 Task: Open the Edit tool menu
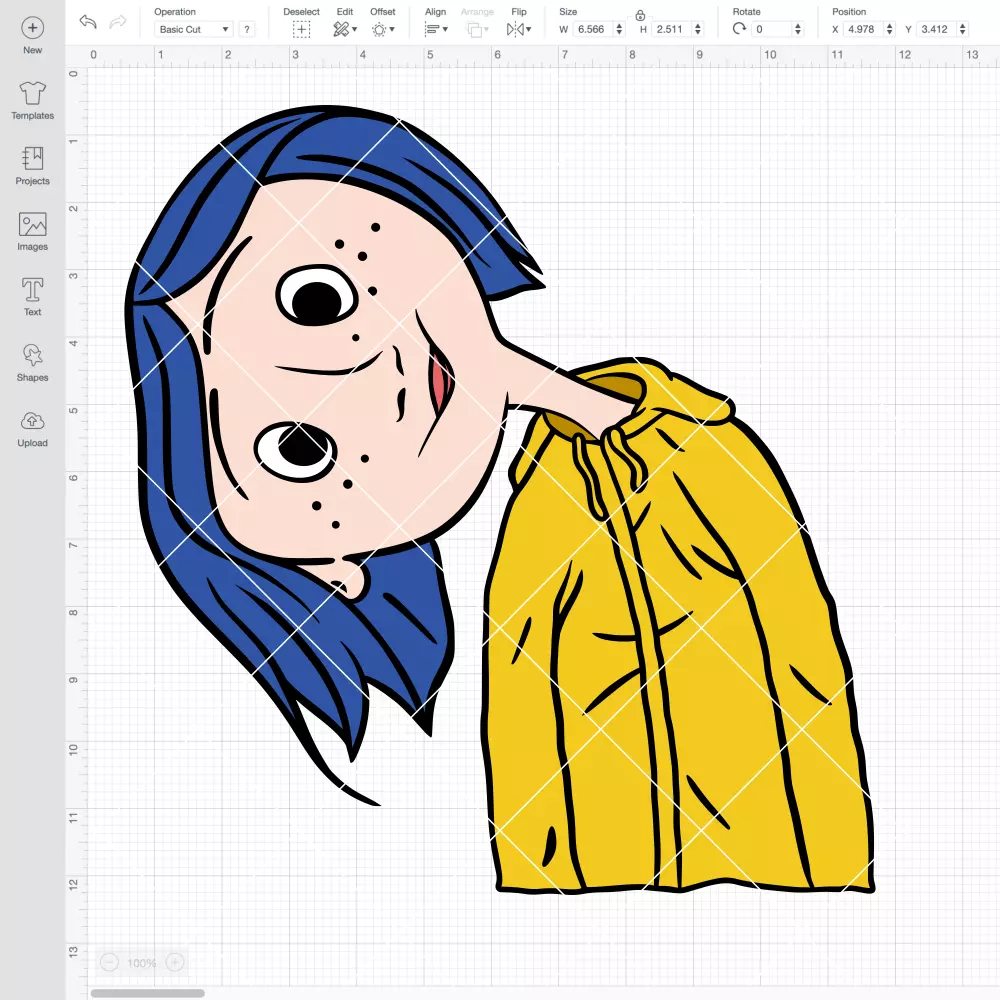click(x=345, y=29)
